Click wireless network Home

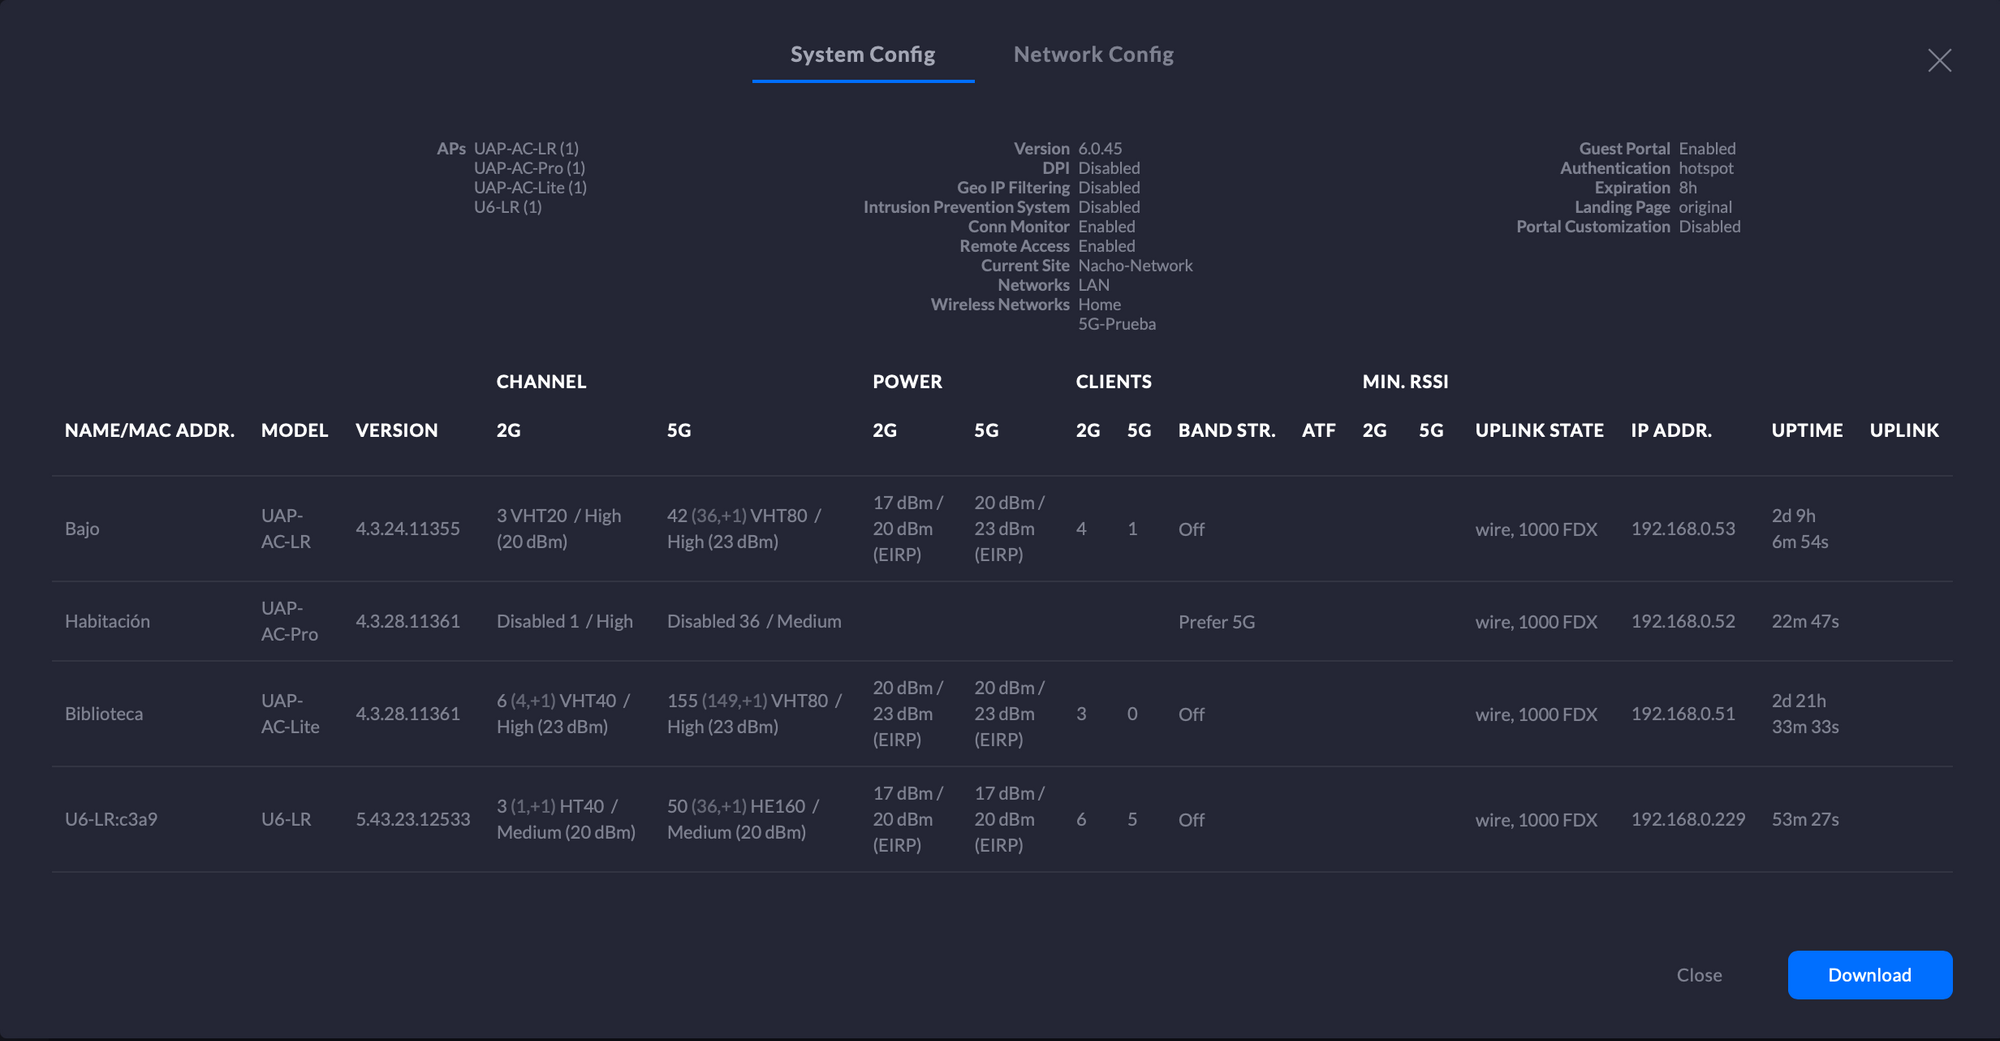pos(1099,304)
